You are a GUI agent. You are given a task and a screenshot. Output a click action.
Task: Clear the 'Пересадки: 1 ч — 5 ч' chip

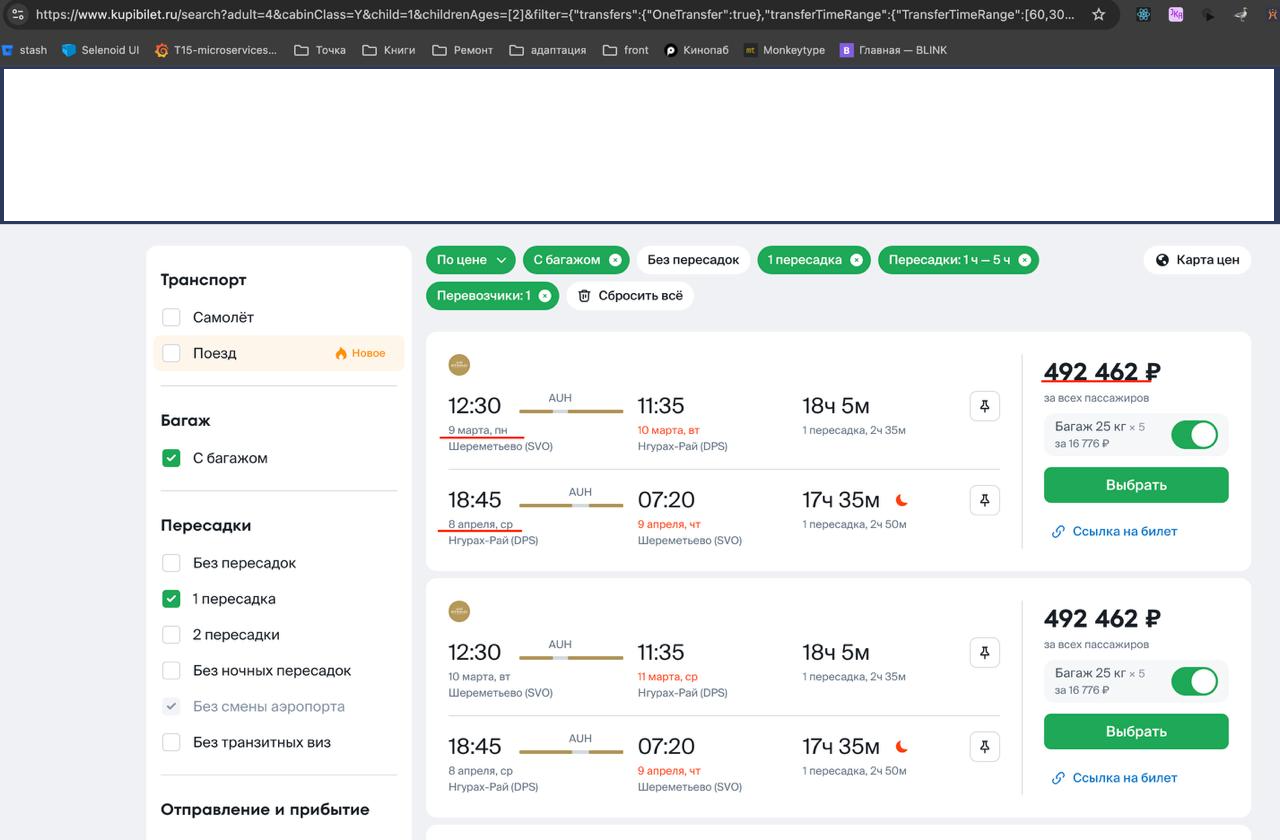[1025, 260]
